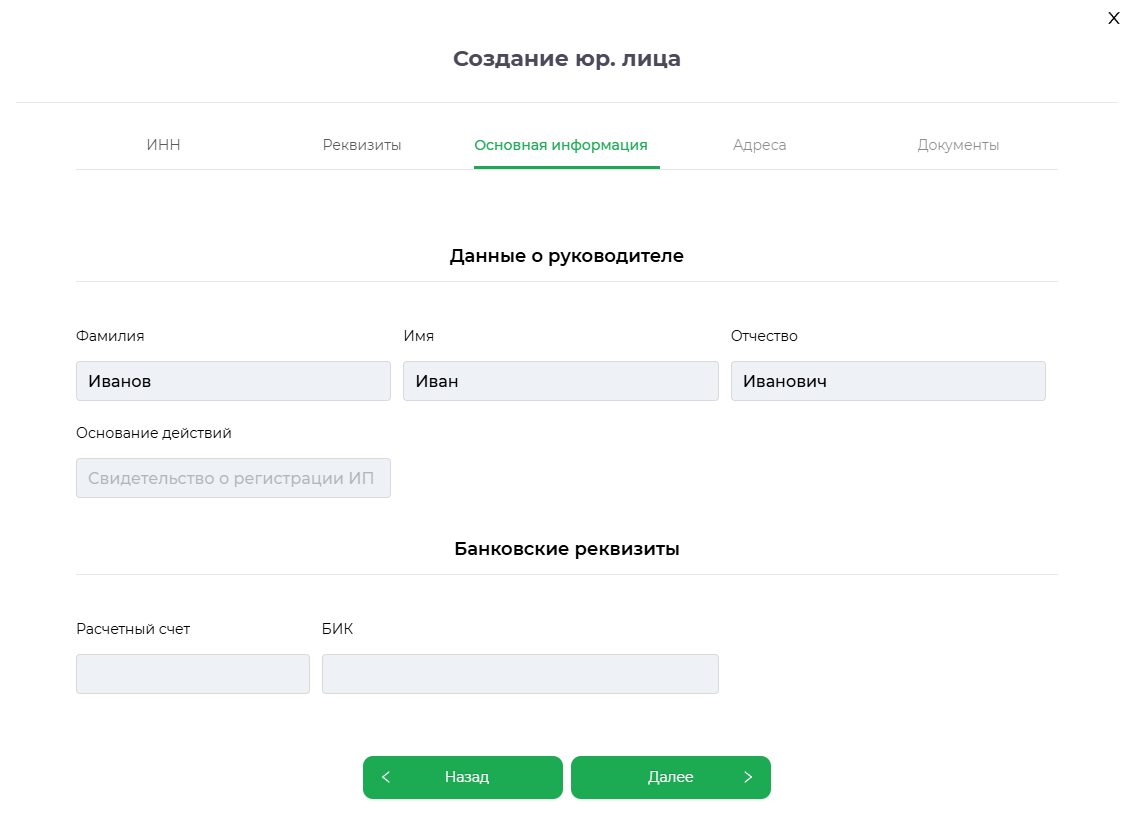Viewport: 1135px width, 827px height.
Task: Go to the Адреса tab
Action: pos(759,145)
